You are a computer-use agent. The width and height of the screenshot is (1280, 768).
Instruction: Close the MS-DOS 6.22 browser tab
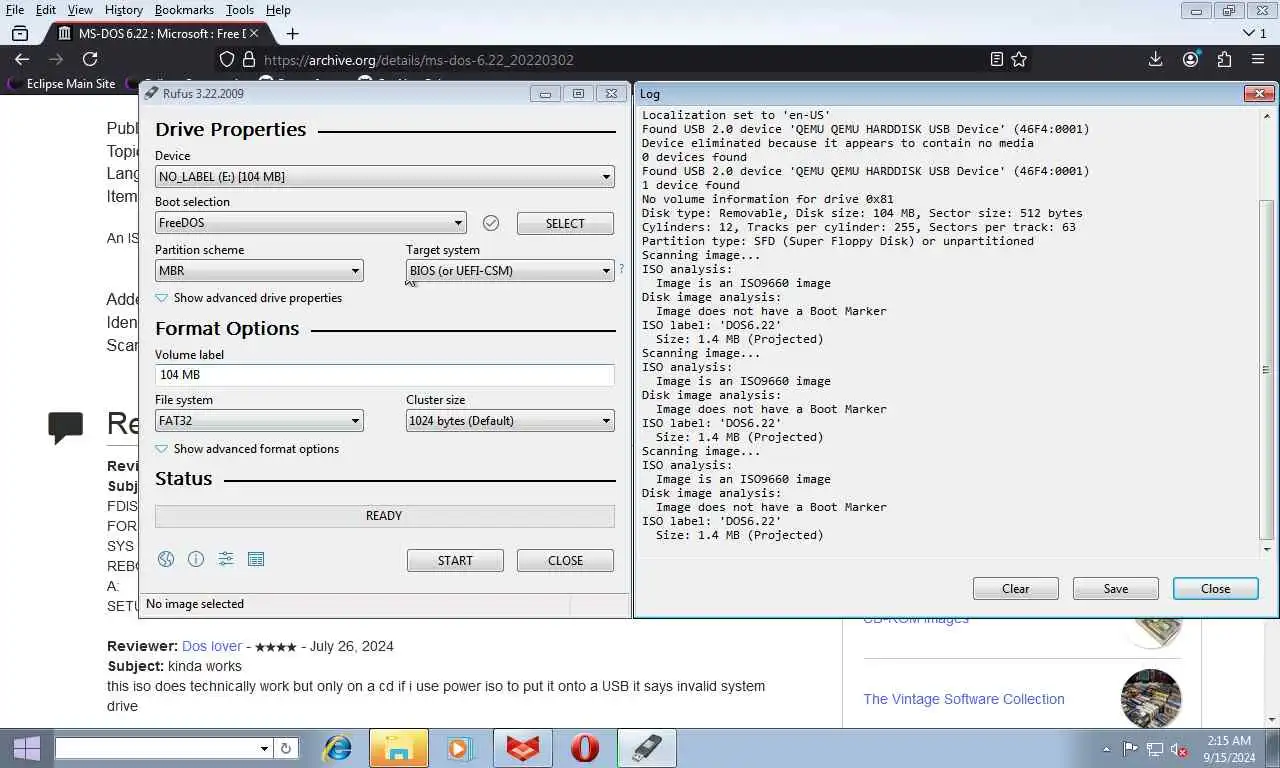coord(254,33)
